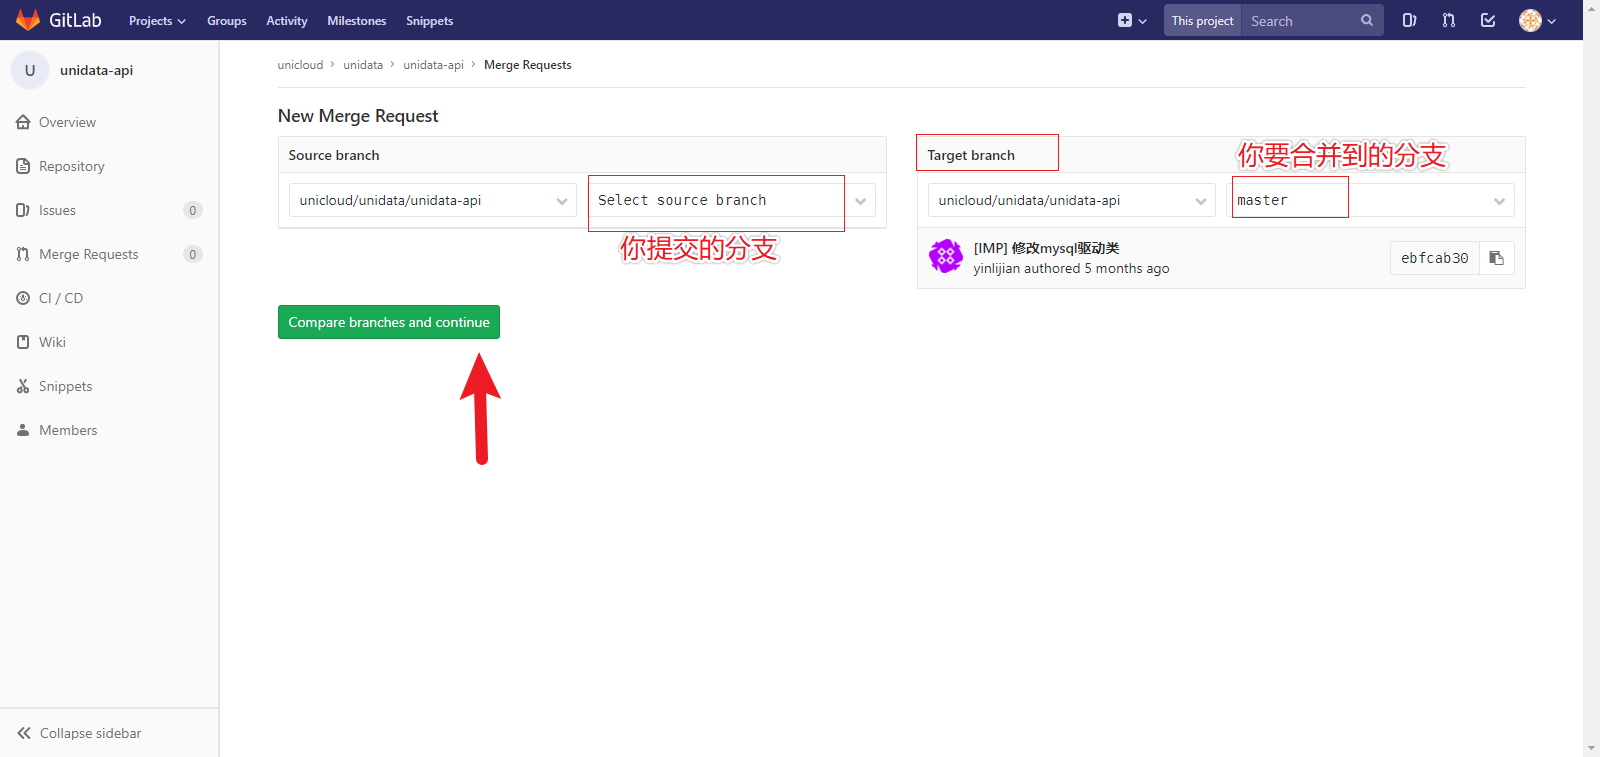Click yinlijian's purple commit avatar
Screen dimensions: 1600x757
point(946,257)
